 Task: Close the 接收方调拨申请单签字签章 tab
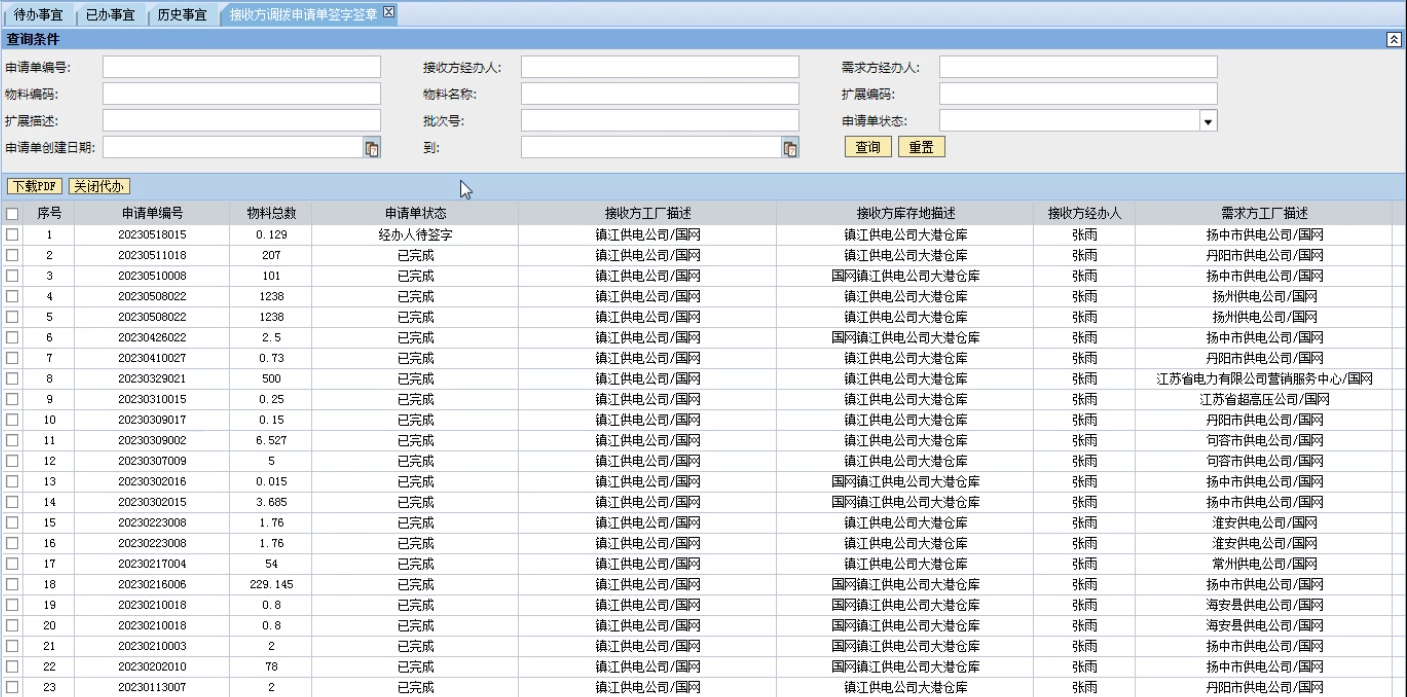click(x=390, y=12)
